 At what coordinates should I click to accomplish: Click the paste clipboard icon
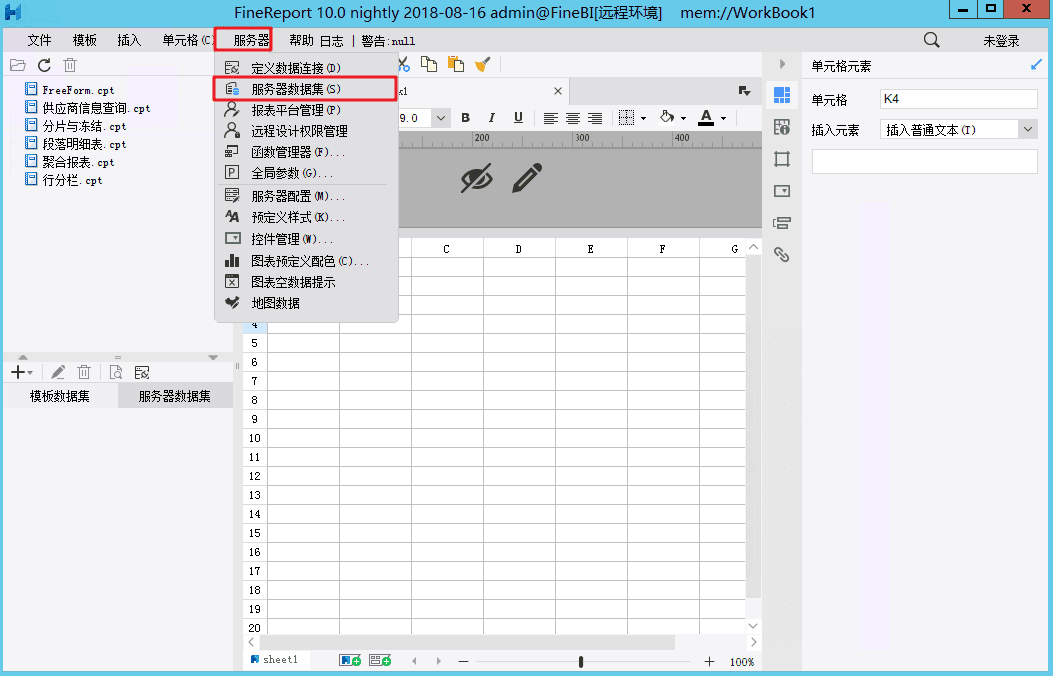[x=455, y=64]
